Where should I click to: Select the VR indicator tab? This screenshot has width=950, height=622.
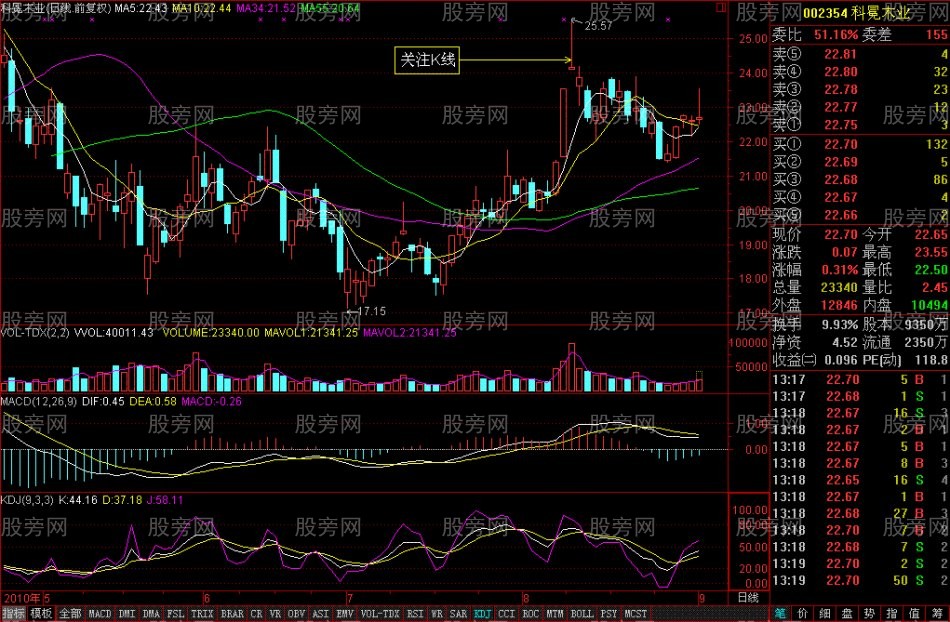click(275, 614)
